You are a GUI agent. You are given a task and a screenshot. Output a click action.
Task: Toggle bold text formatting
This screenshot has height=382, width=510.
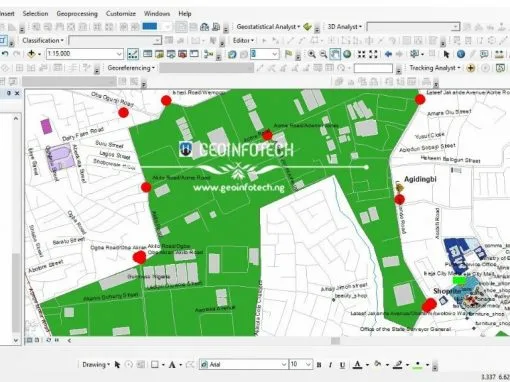[319, 365]
